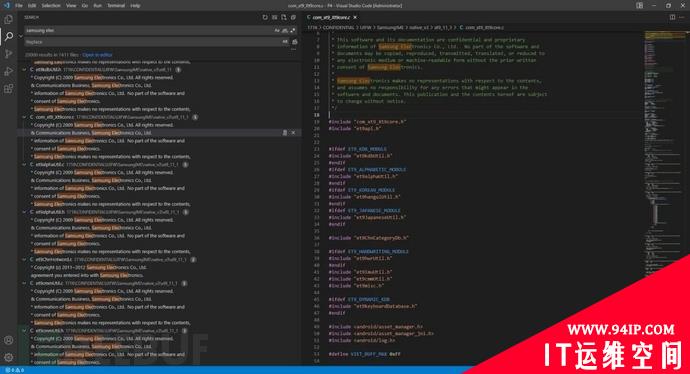Open the Accounts menu icon
Image resolution: width=690 pixels, height=374 pixels.
pyautogui.click(x=8, y=340)
